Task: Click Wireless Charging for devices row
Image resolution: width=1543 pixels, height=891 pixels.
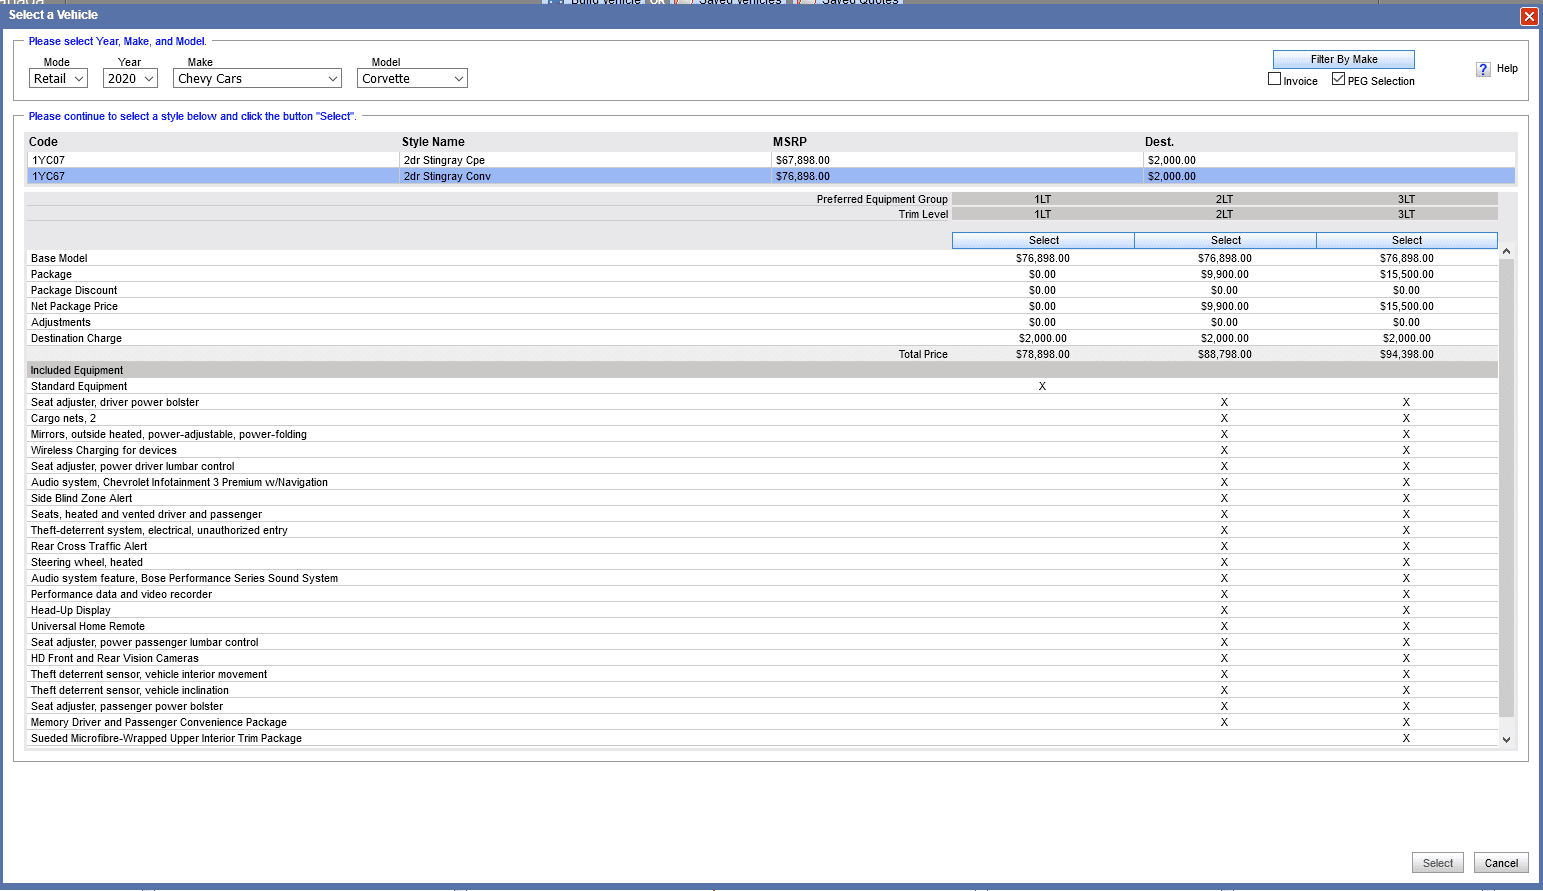Action: [762, 450]
